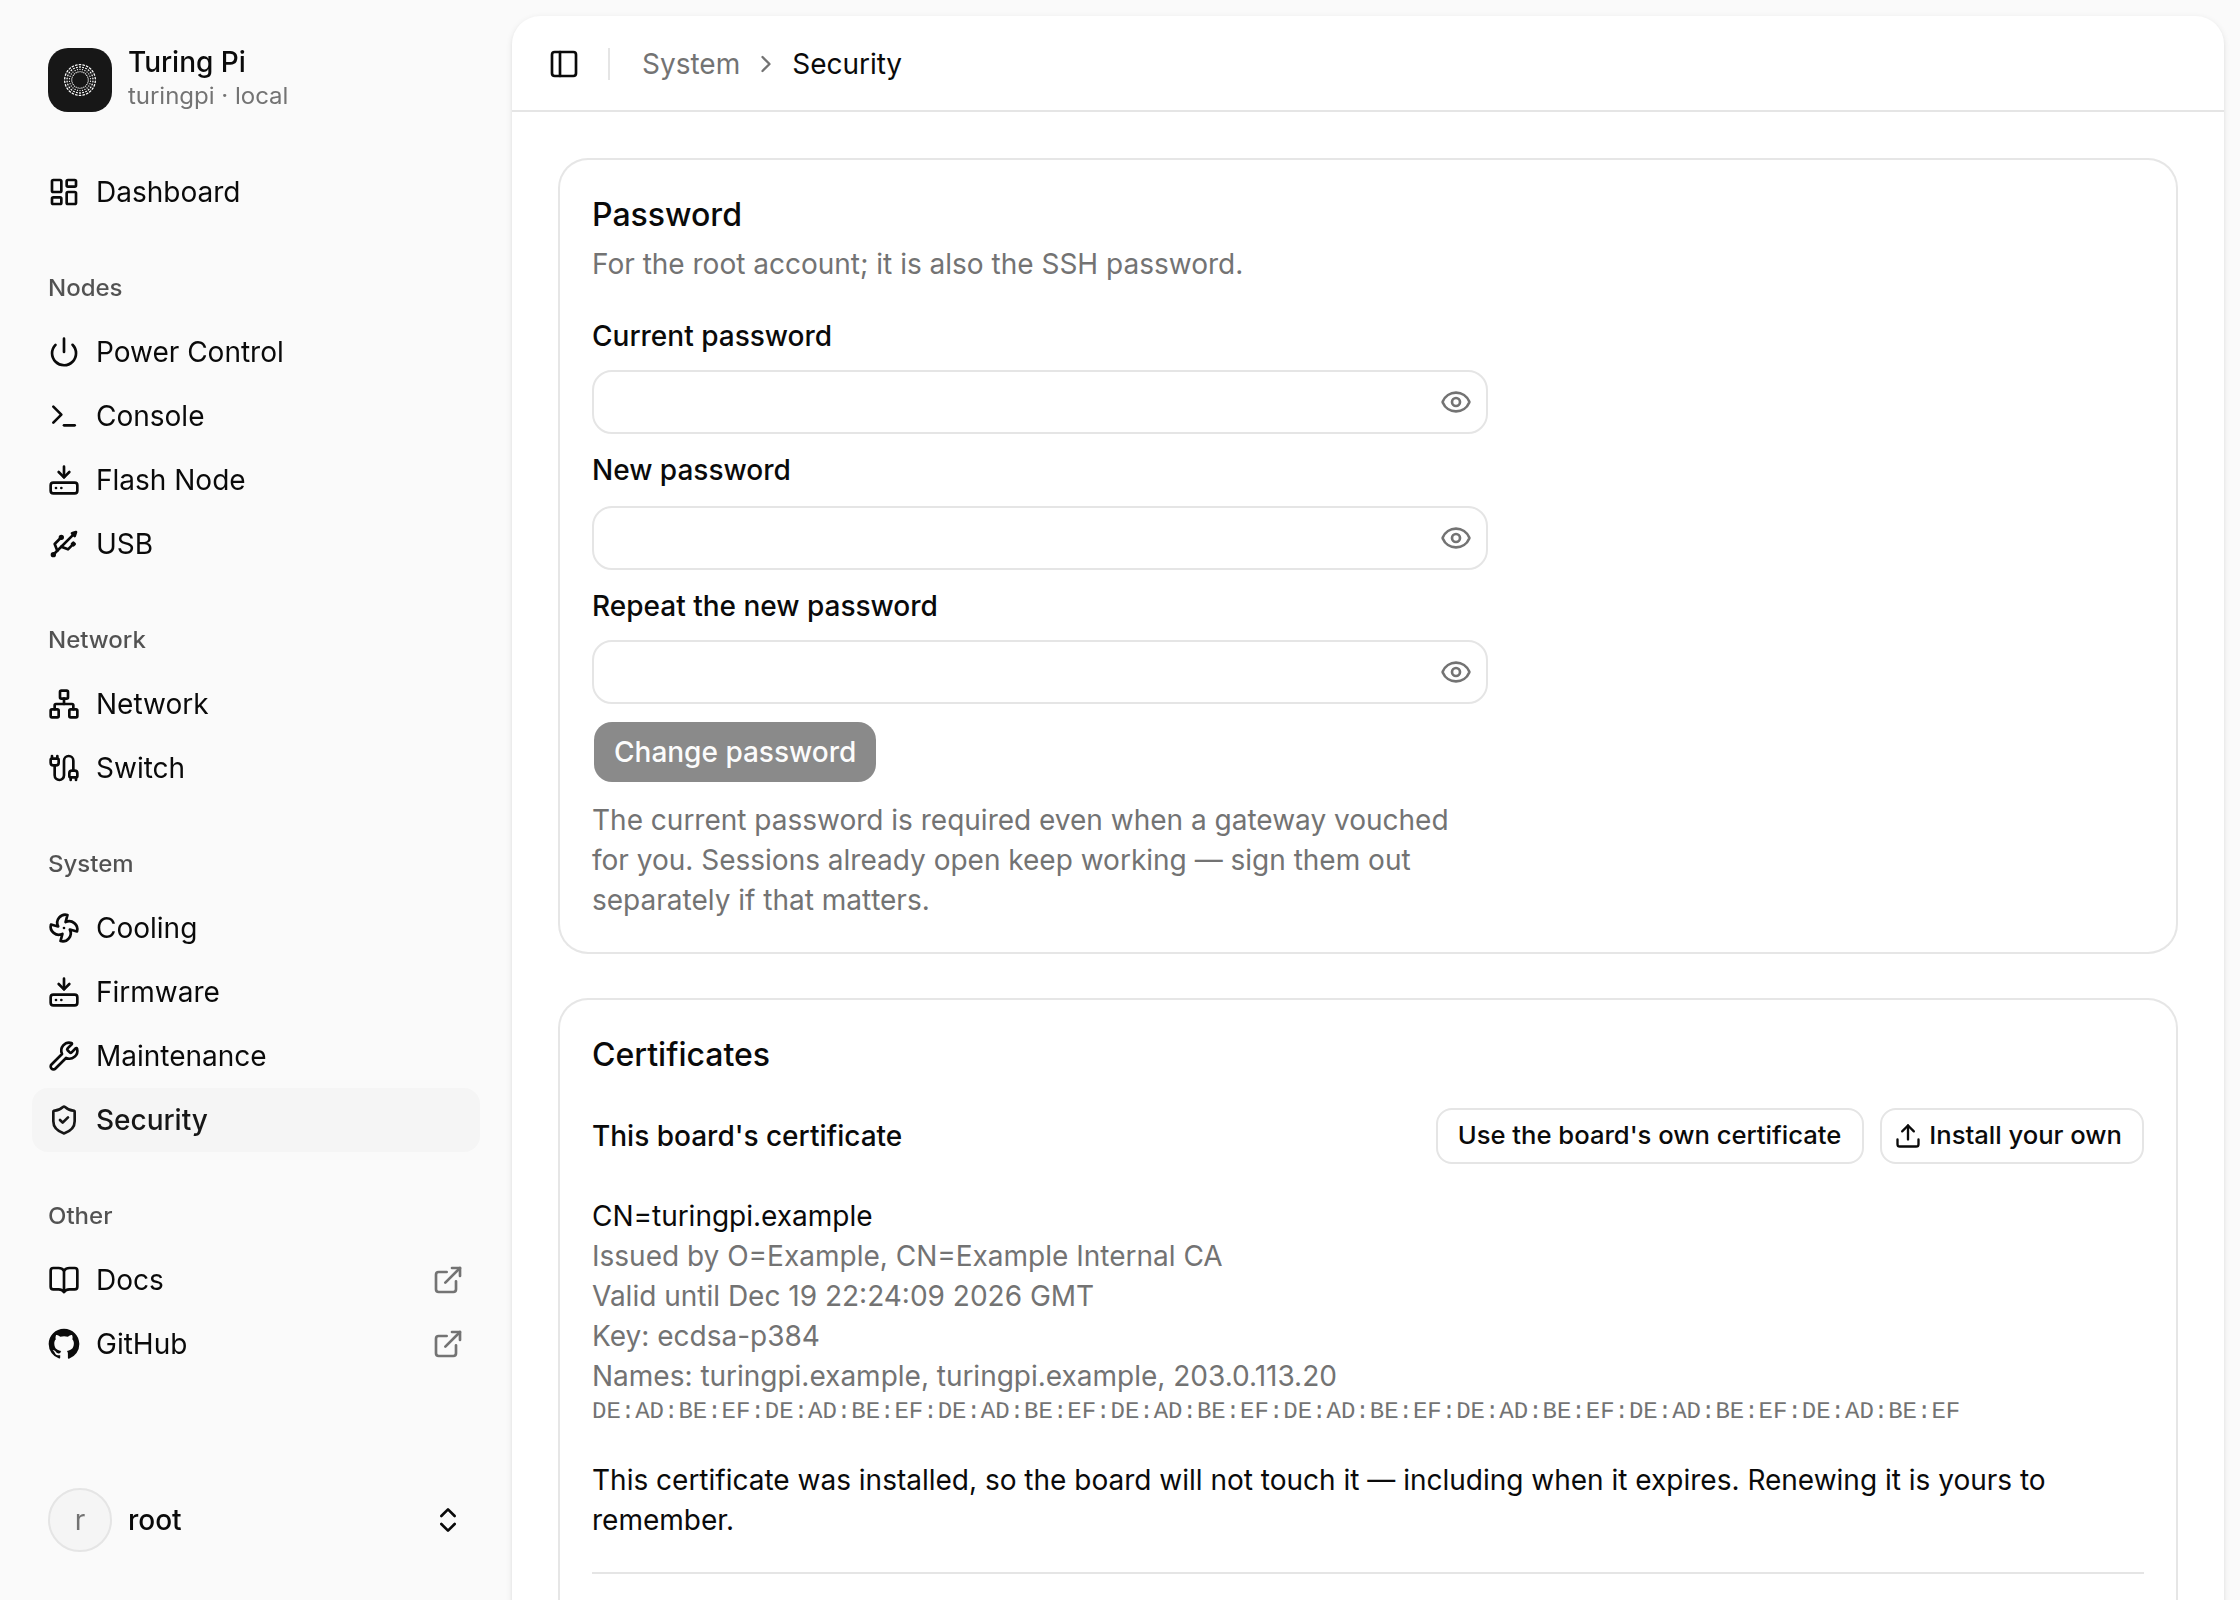Click the USB plug icon

point(64,544)
